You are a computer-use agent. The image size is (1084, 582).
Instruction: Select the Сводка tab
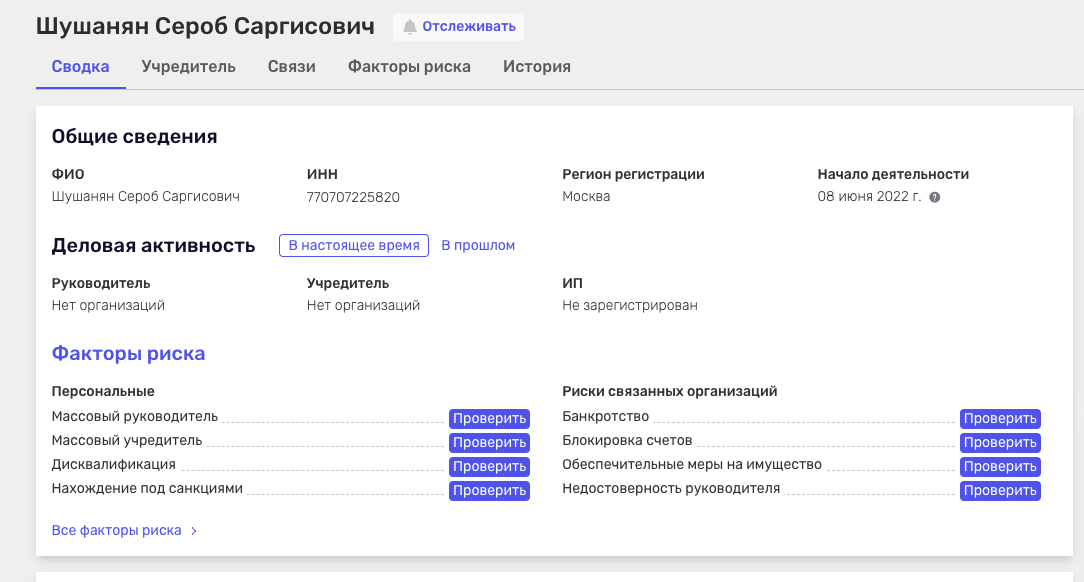[80, 66]
